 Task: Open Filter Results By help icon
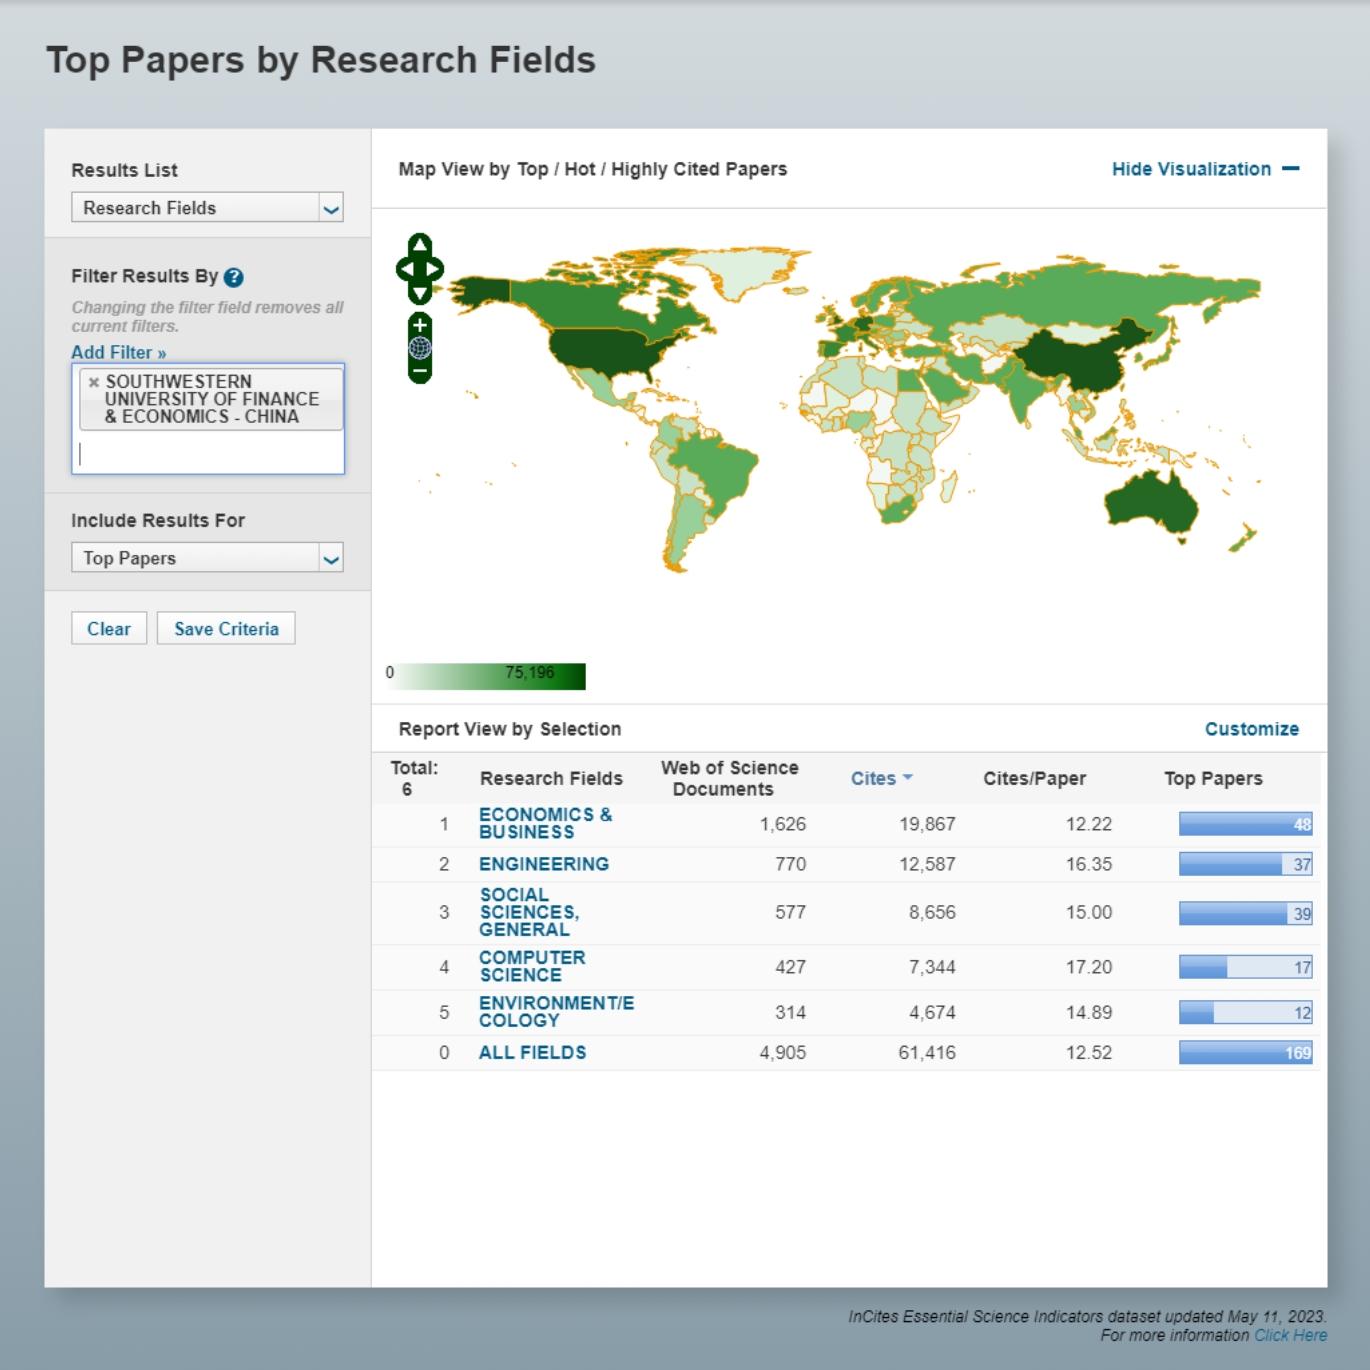click(234, 277)
